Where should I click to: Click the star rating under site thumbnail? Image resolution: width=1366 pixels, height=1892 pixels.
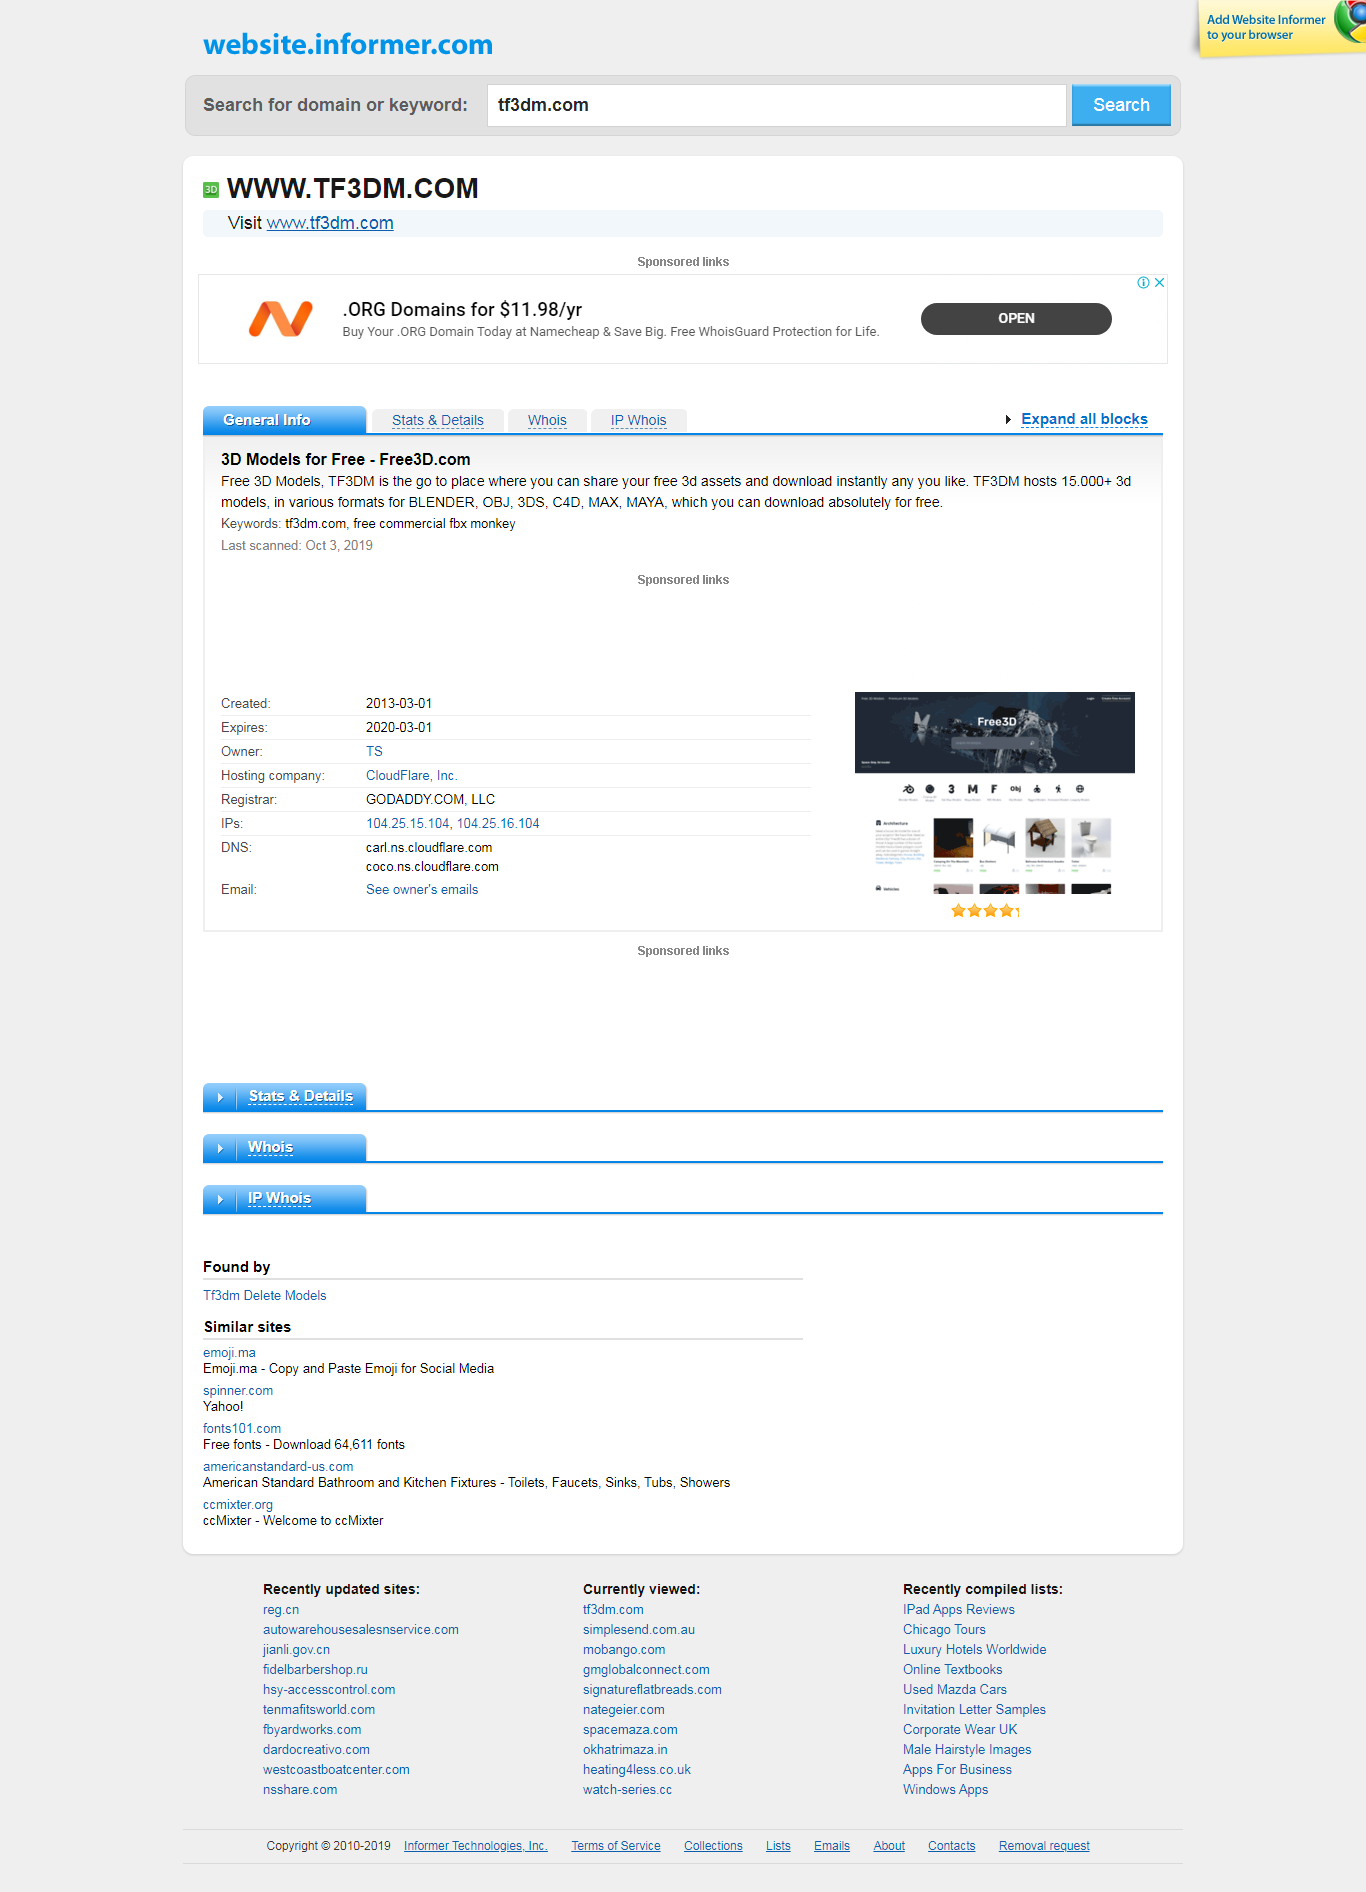click(x=985, y=911)
